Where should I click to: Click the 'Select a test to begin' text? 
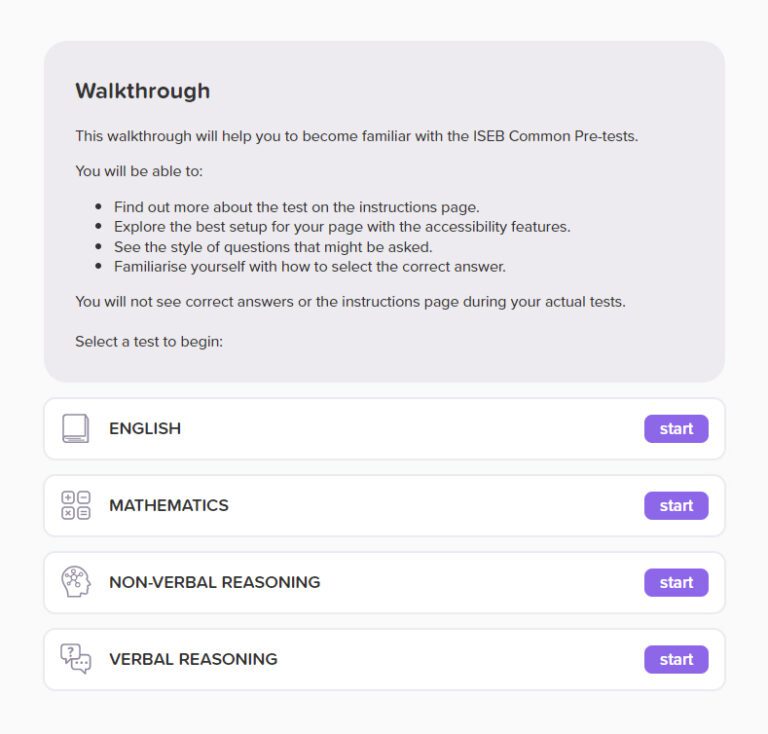149,342
